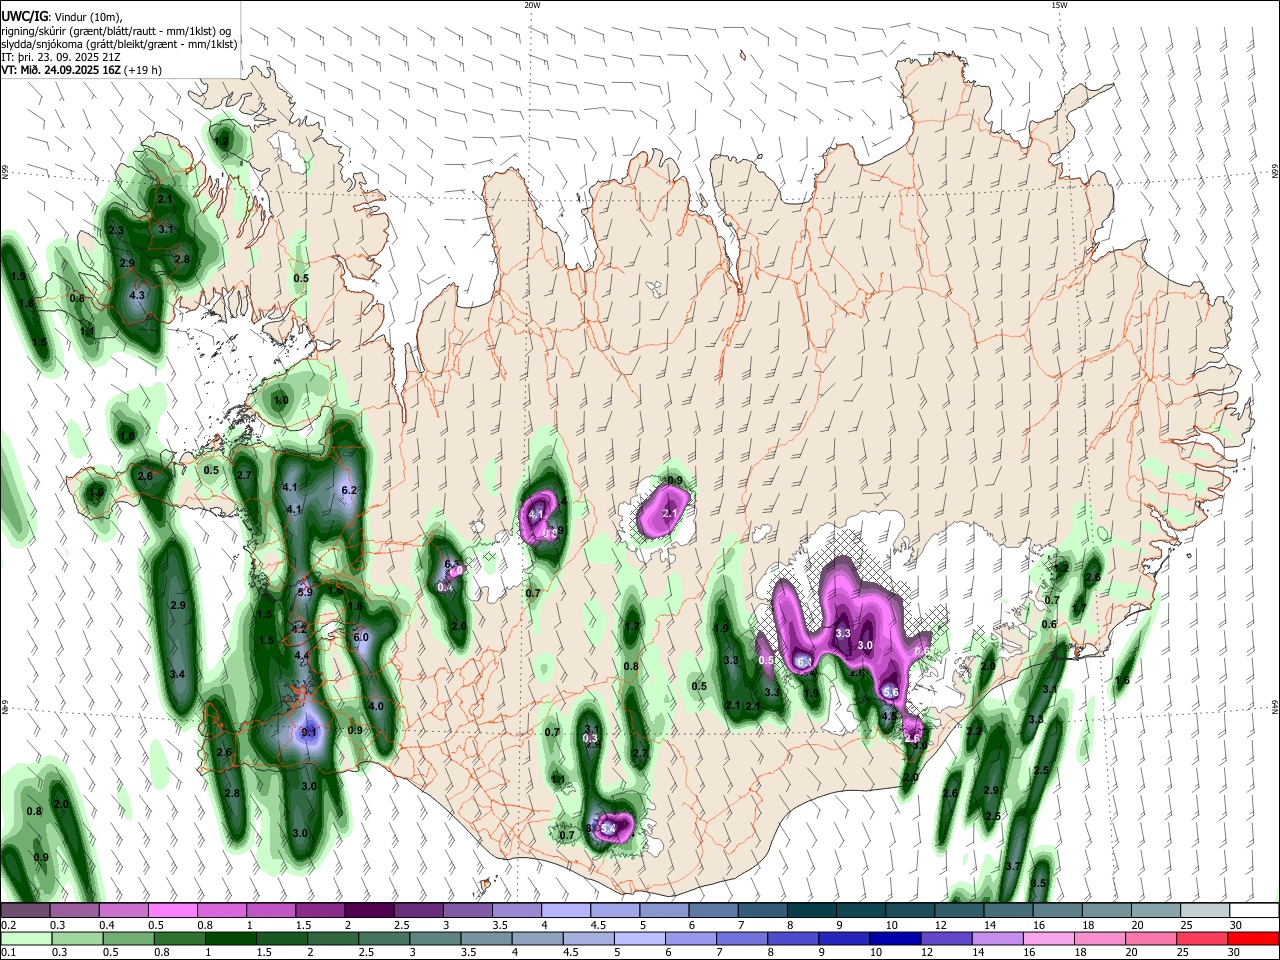This screenshot has height=960, width=1280.
Task: Select the grey-teal swatch starting at 18 in the upper scale
Action: pos(1106,910)
